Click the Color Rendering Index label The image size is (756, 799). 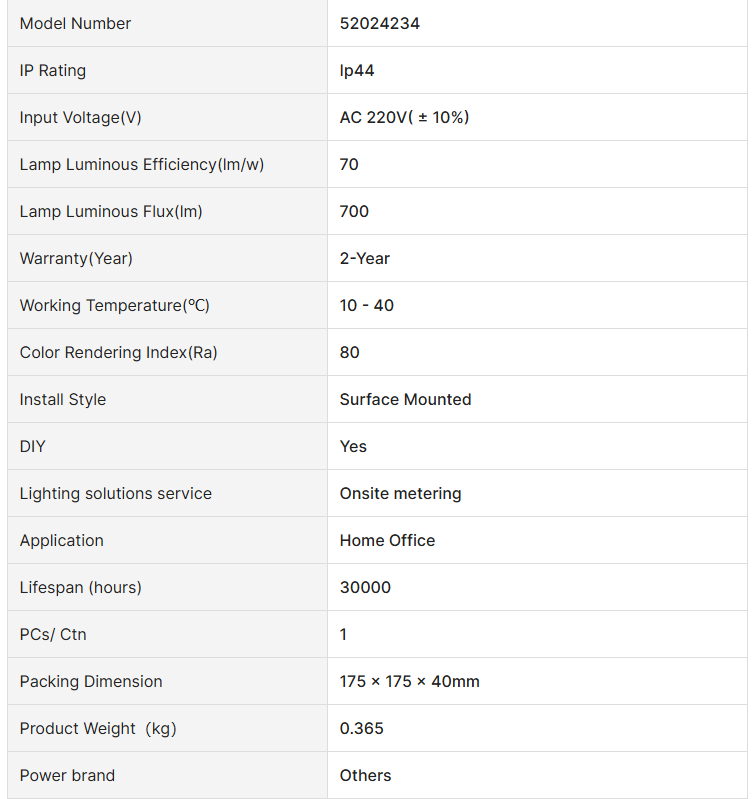click(119, 353)
